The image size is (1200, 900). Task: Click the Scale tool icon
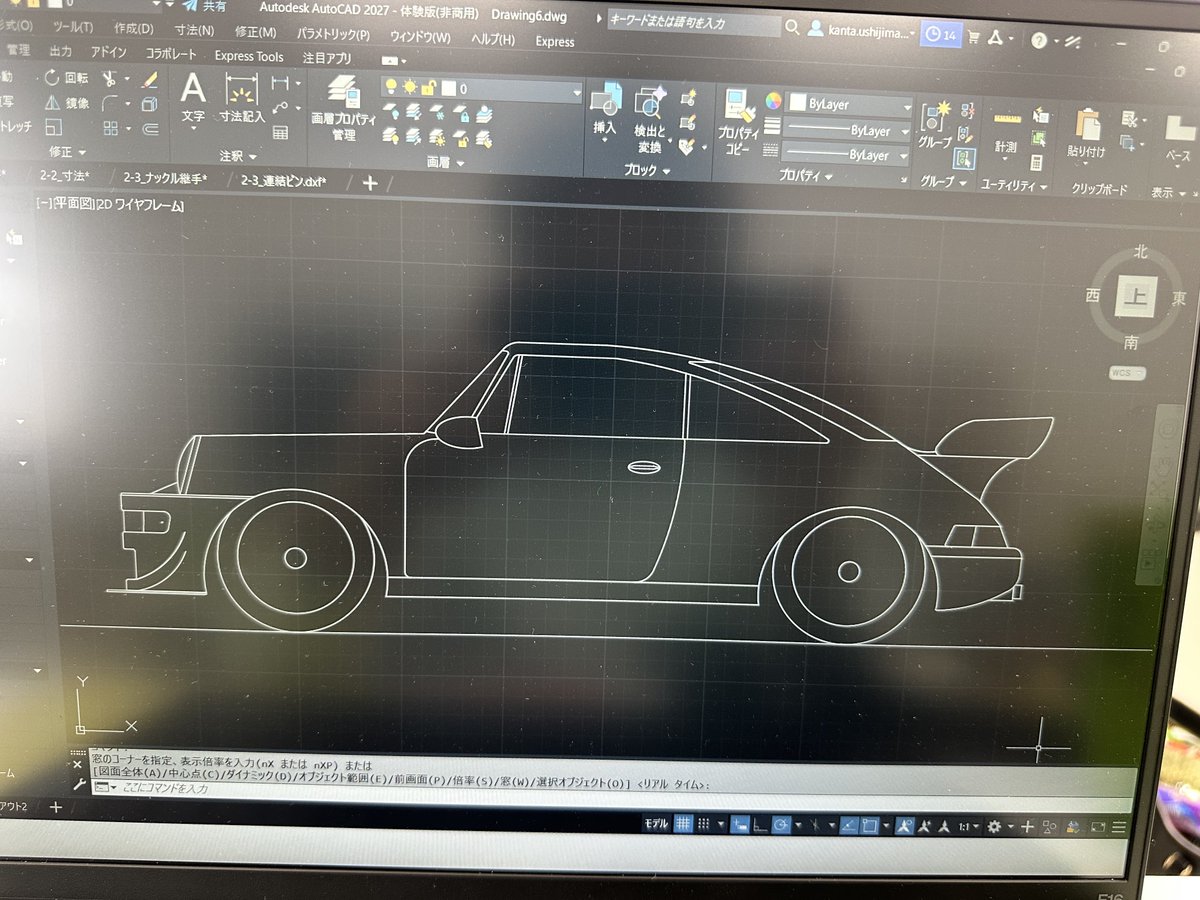(53, 127)
